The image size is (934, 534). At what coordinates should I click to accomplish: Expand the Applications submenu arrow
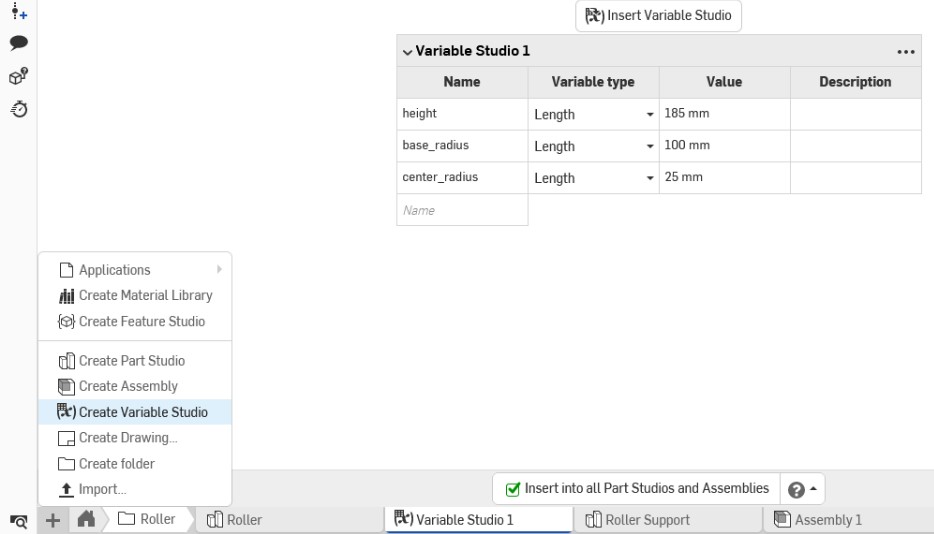[219, 269]
